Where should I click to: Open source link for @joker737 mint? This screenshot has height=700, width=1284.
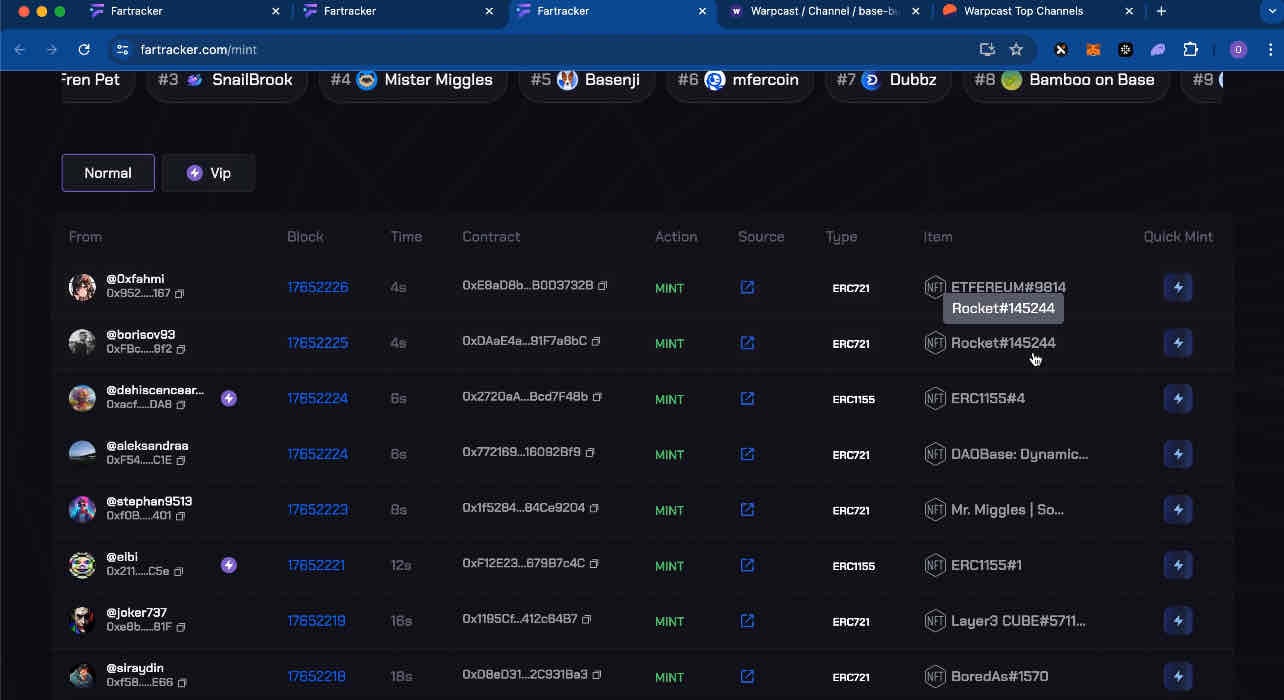[x=747, y=621]
